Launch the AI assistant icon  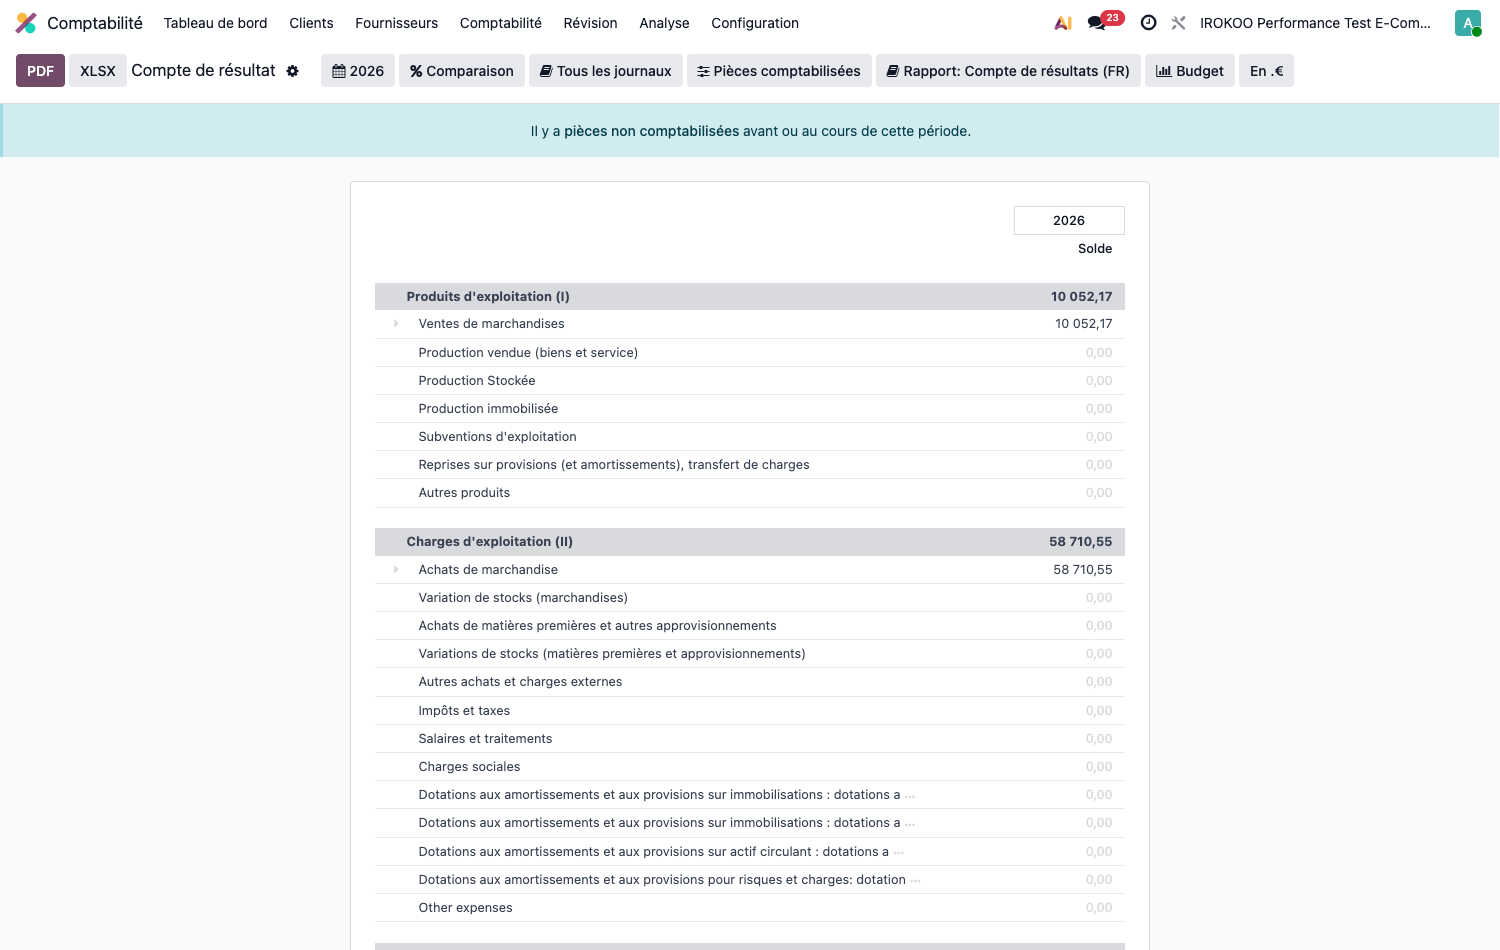coord(1063,23)
